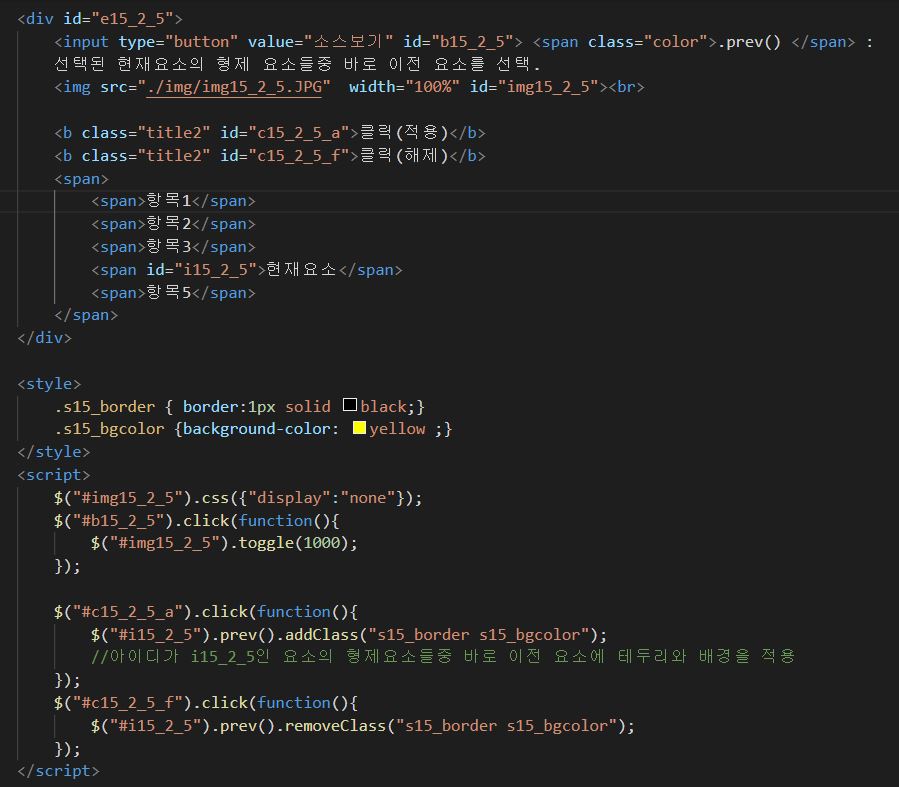This screenshot has height=787, width=899.
Task: Click the id="c15_2_5_f" attribute in the b tag
Action: point(285,156)
